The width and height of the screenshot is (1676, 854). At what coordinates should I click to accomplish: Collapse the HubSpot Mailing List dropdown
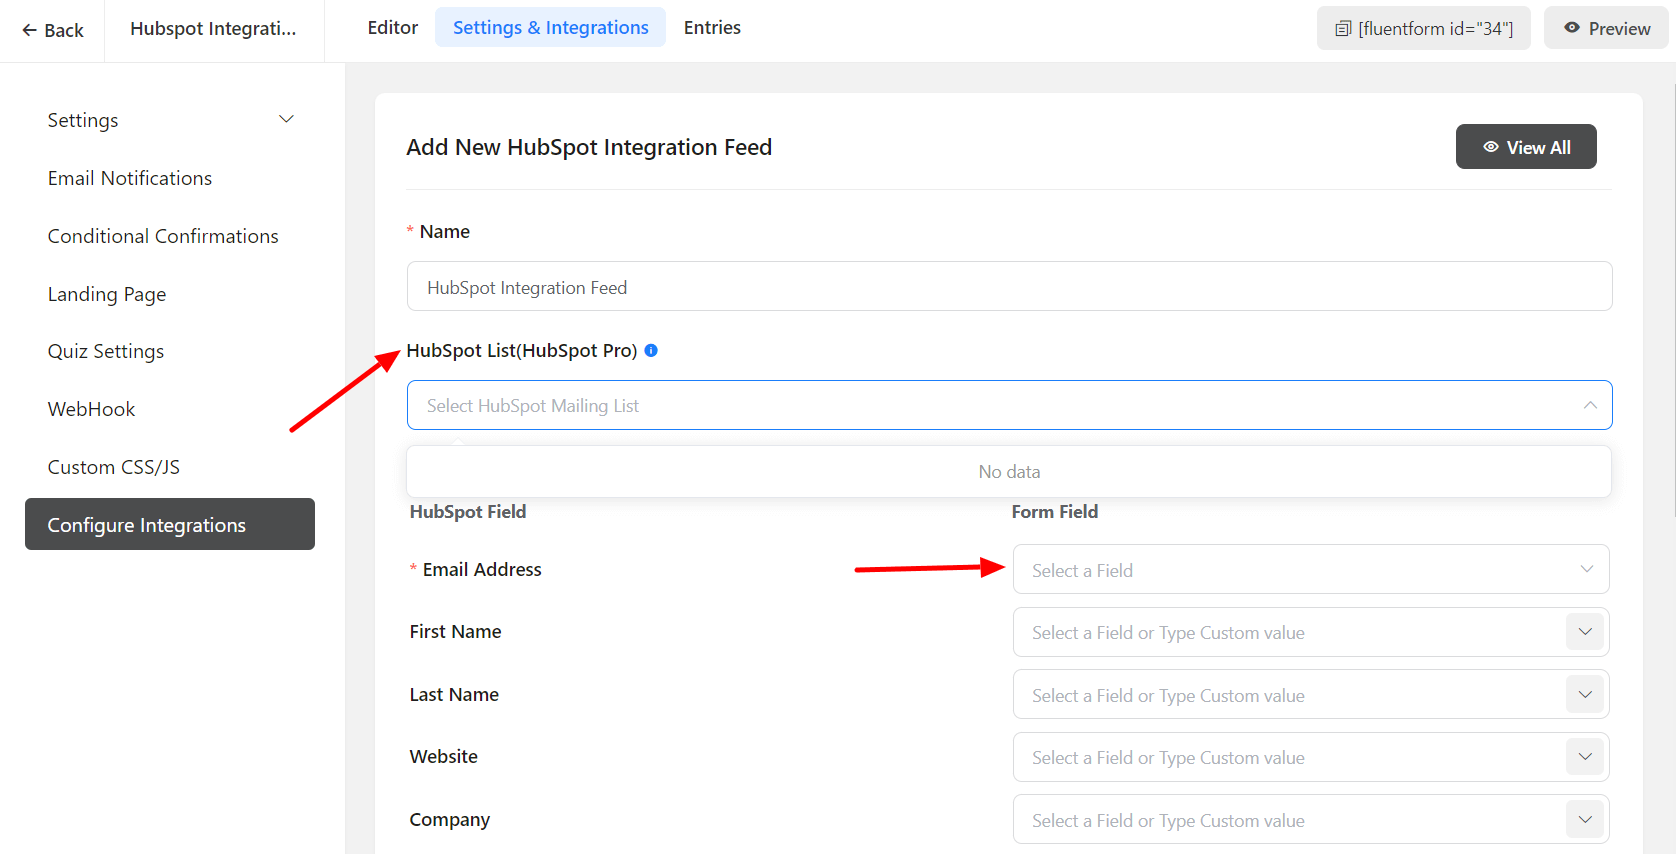1589,405
